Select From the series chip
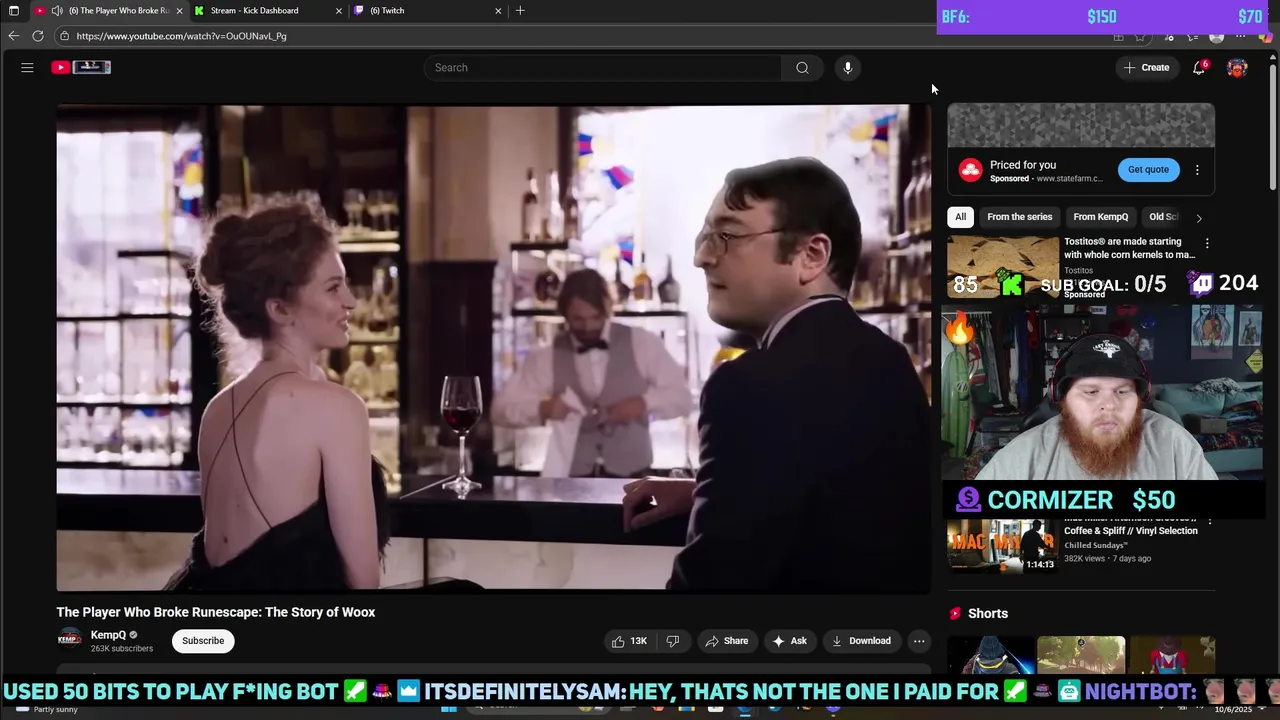 [x=1019, y=217]
